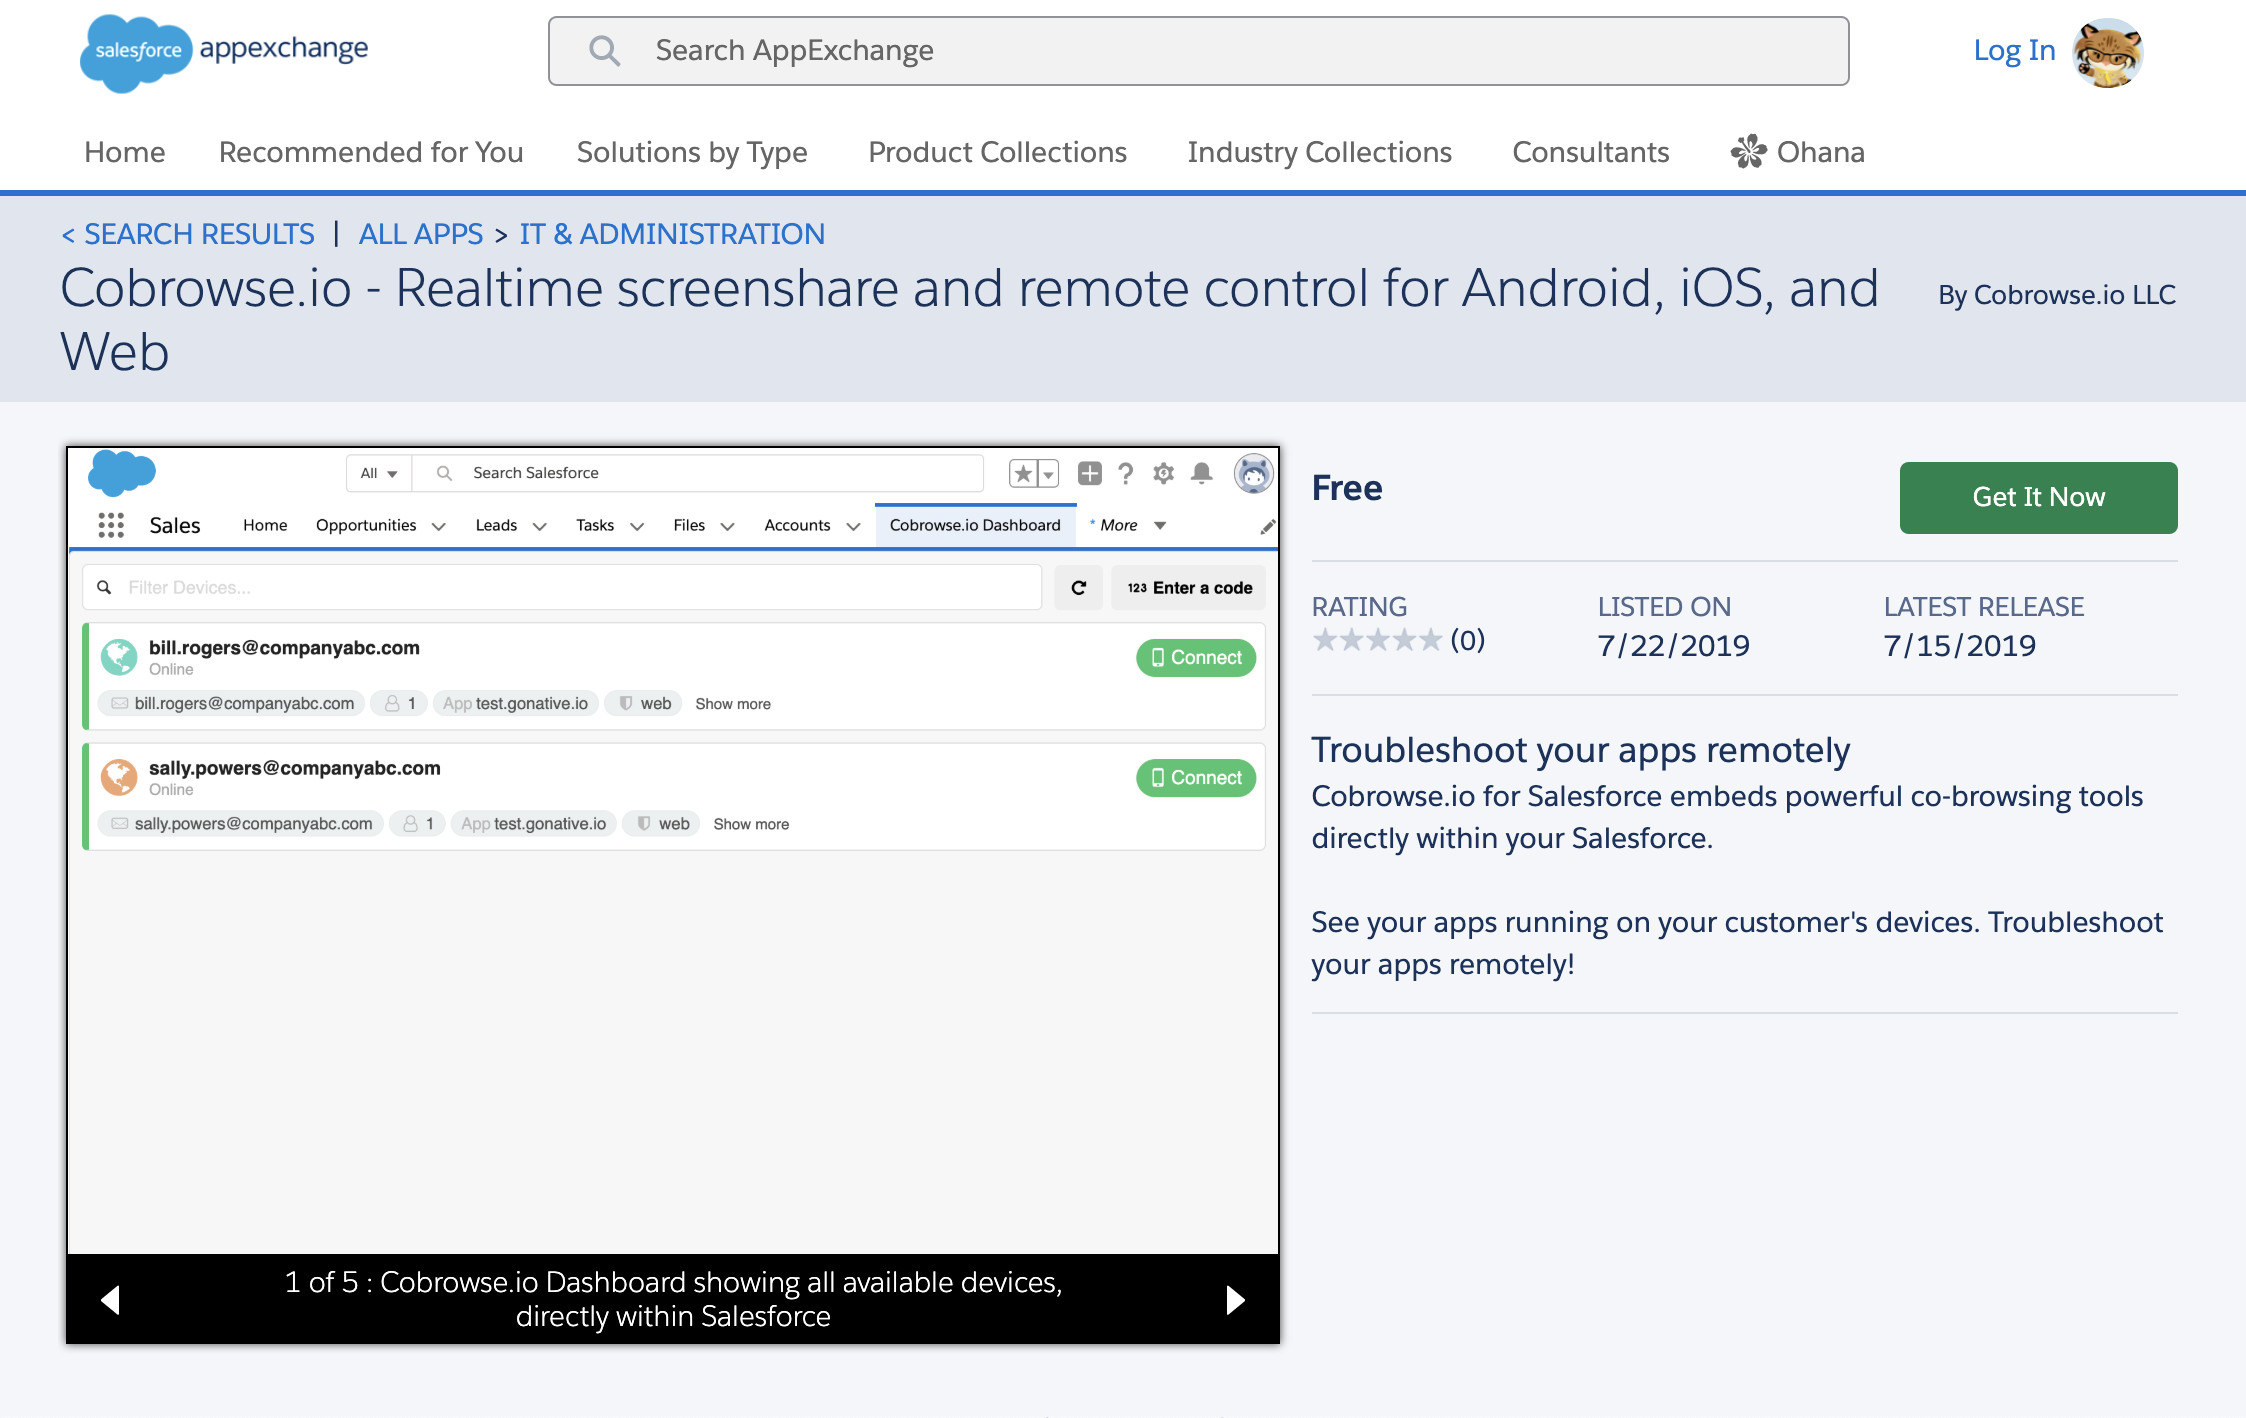The width and height of the screenshot is (2246, 1418).
Task: Expand the Accounts tab chevron
Action: pyautogui.click(x=853, y=526)
